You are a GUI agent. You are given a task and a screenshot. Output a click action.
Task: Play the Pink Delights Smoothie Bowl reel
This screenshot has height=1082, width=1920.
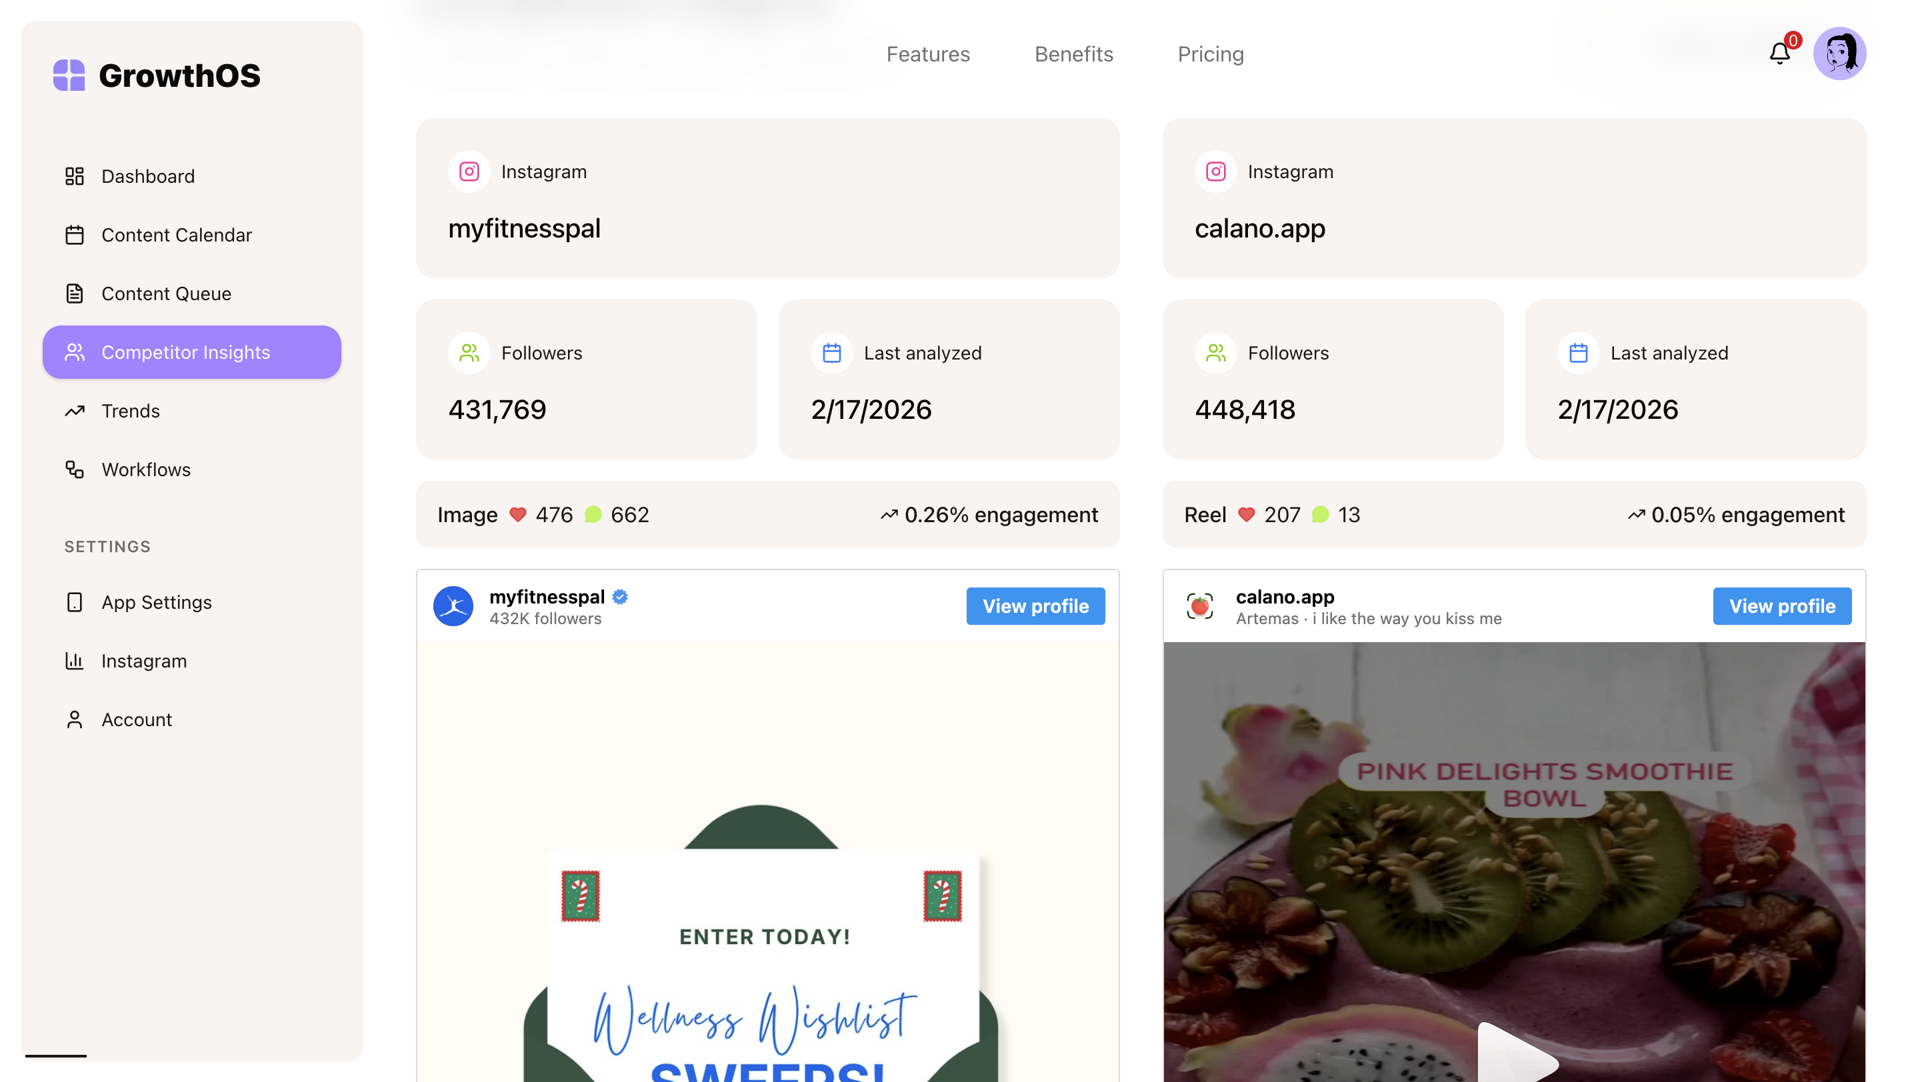tap(1516, 1062)
